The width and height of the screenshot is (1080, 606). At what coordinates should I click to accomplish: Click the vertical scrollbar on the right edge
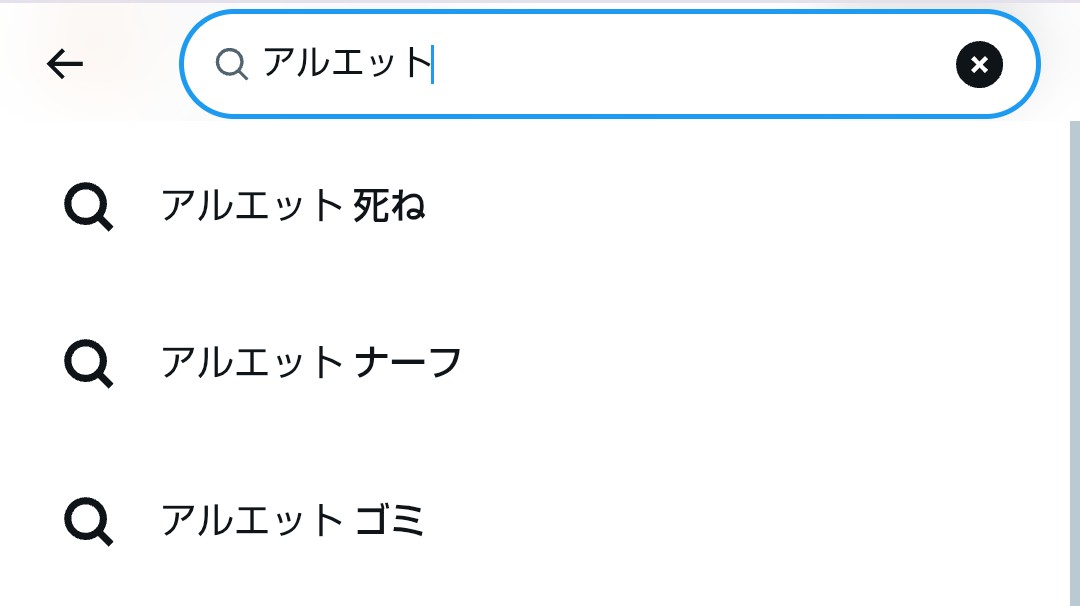click(1074, 364)
